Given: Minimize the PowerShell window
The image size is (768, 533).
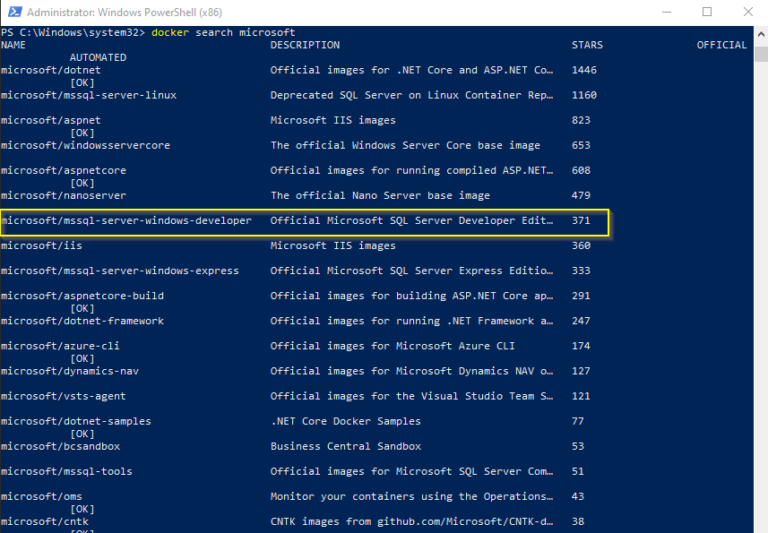Looking at the screenshot, I should pyautogui.click(x=664, y=12).
